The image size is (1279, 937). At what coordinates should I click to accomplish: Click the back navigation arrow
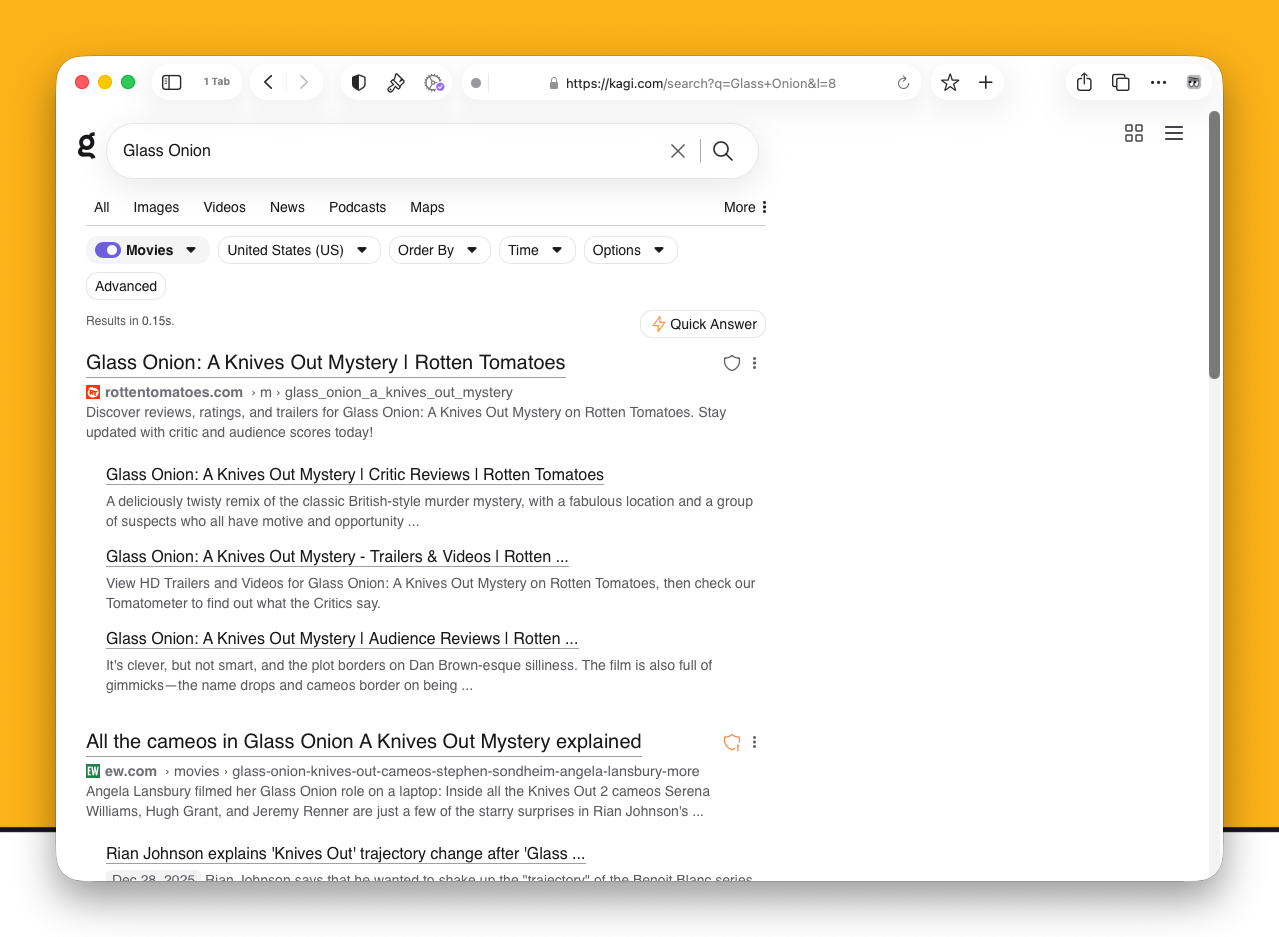268,83
